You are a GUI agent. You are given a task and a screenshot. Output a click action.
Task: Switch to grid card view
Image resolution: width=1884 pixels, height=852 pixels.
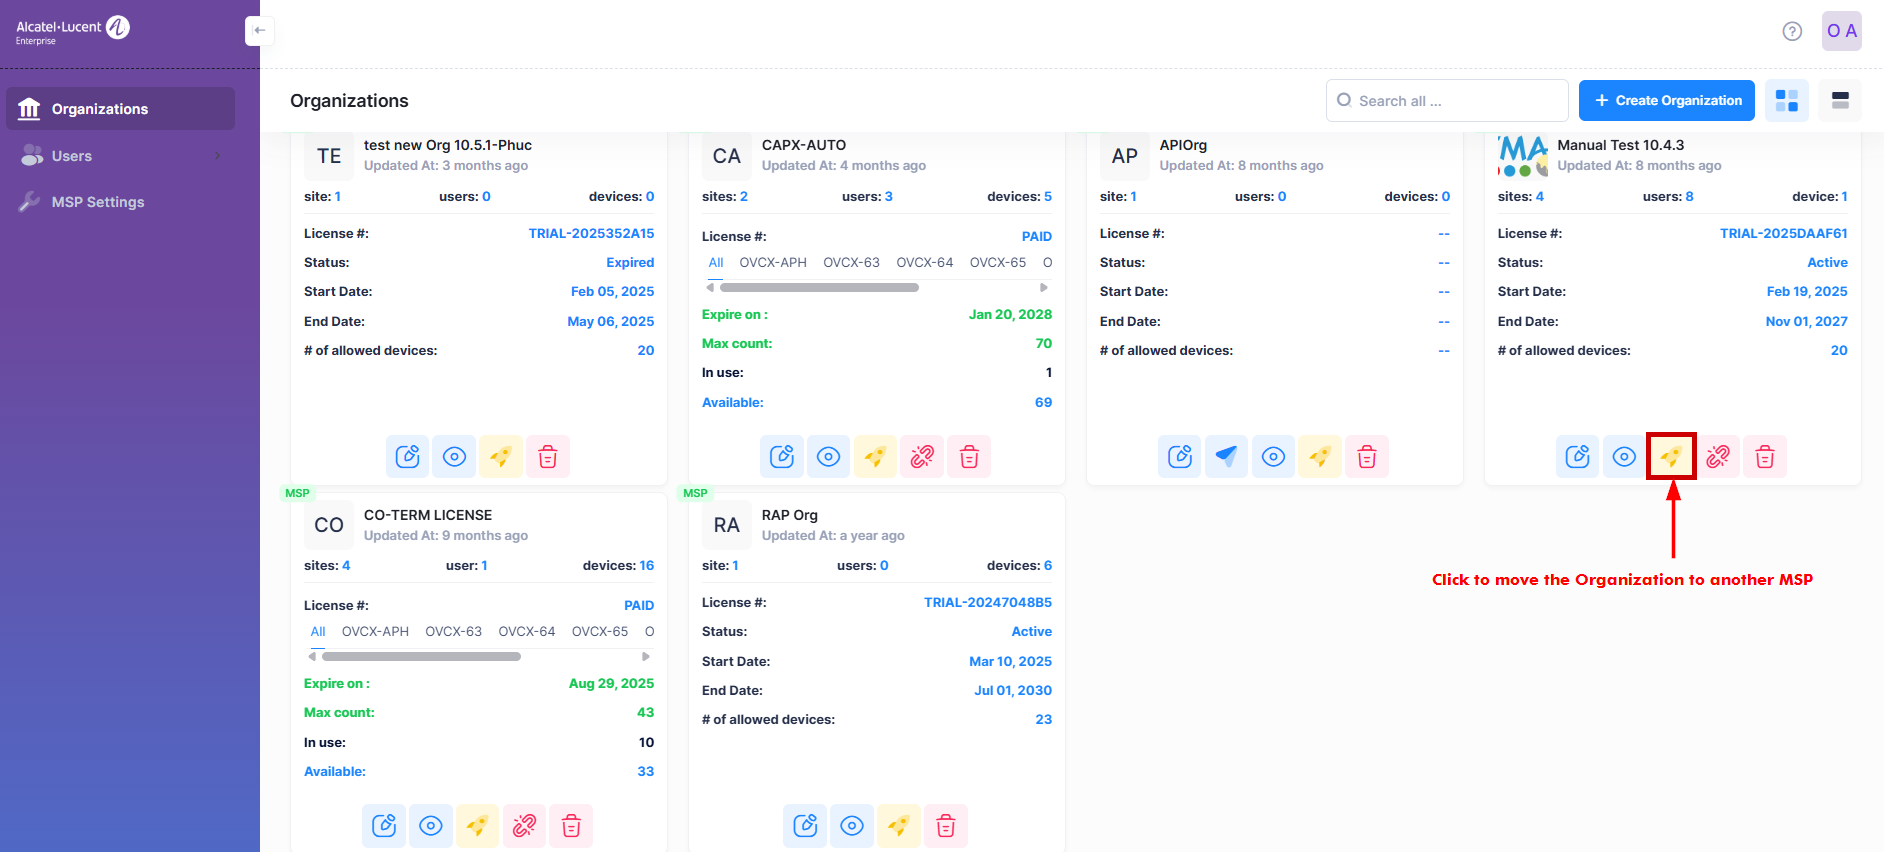click(1786, 101)
